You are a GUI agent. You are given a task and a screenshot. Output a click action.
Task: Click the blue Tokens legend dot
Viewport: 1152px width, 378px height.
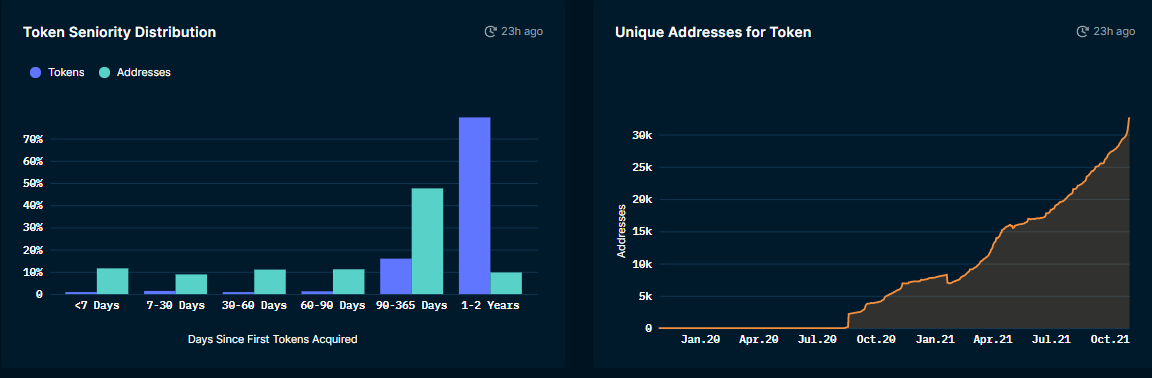pyautogui.click(x=35, y=72)
